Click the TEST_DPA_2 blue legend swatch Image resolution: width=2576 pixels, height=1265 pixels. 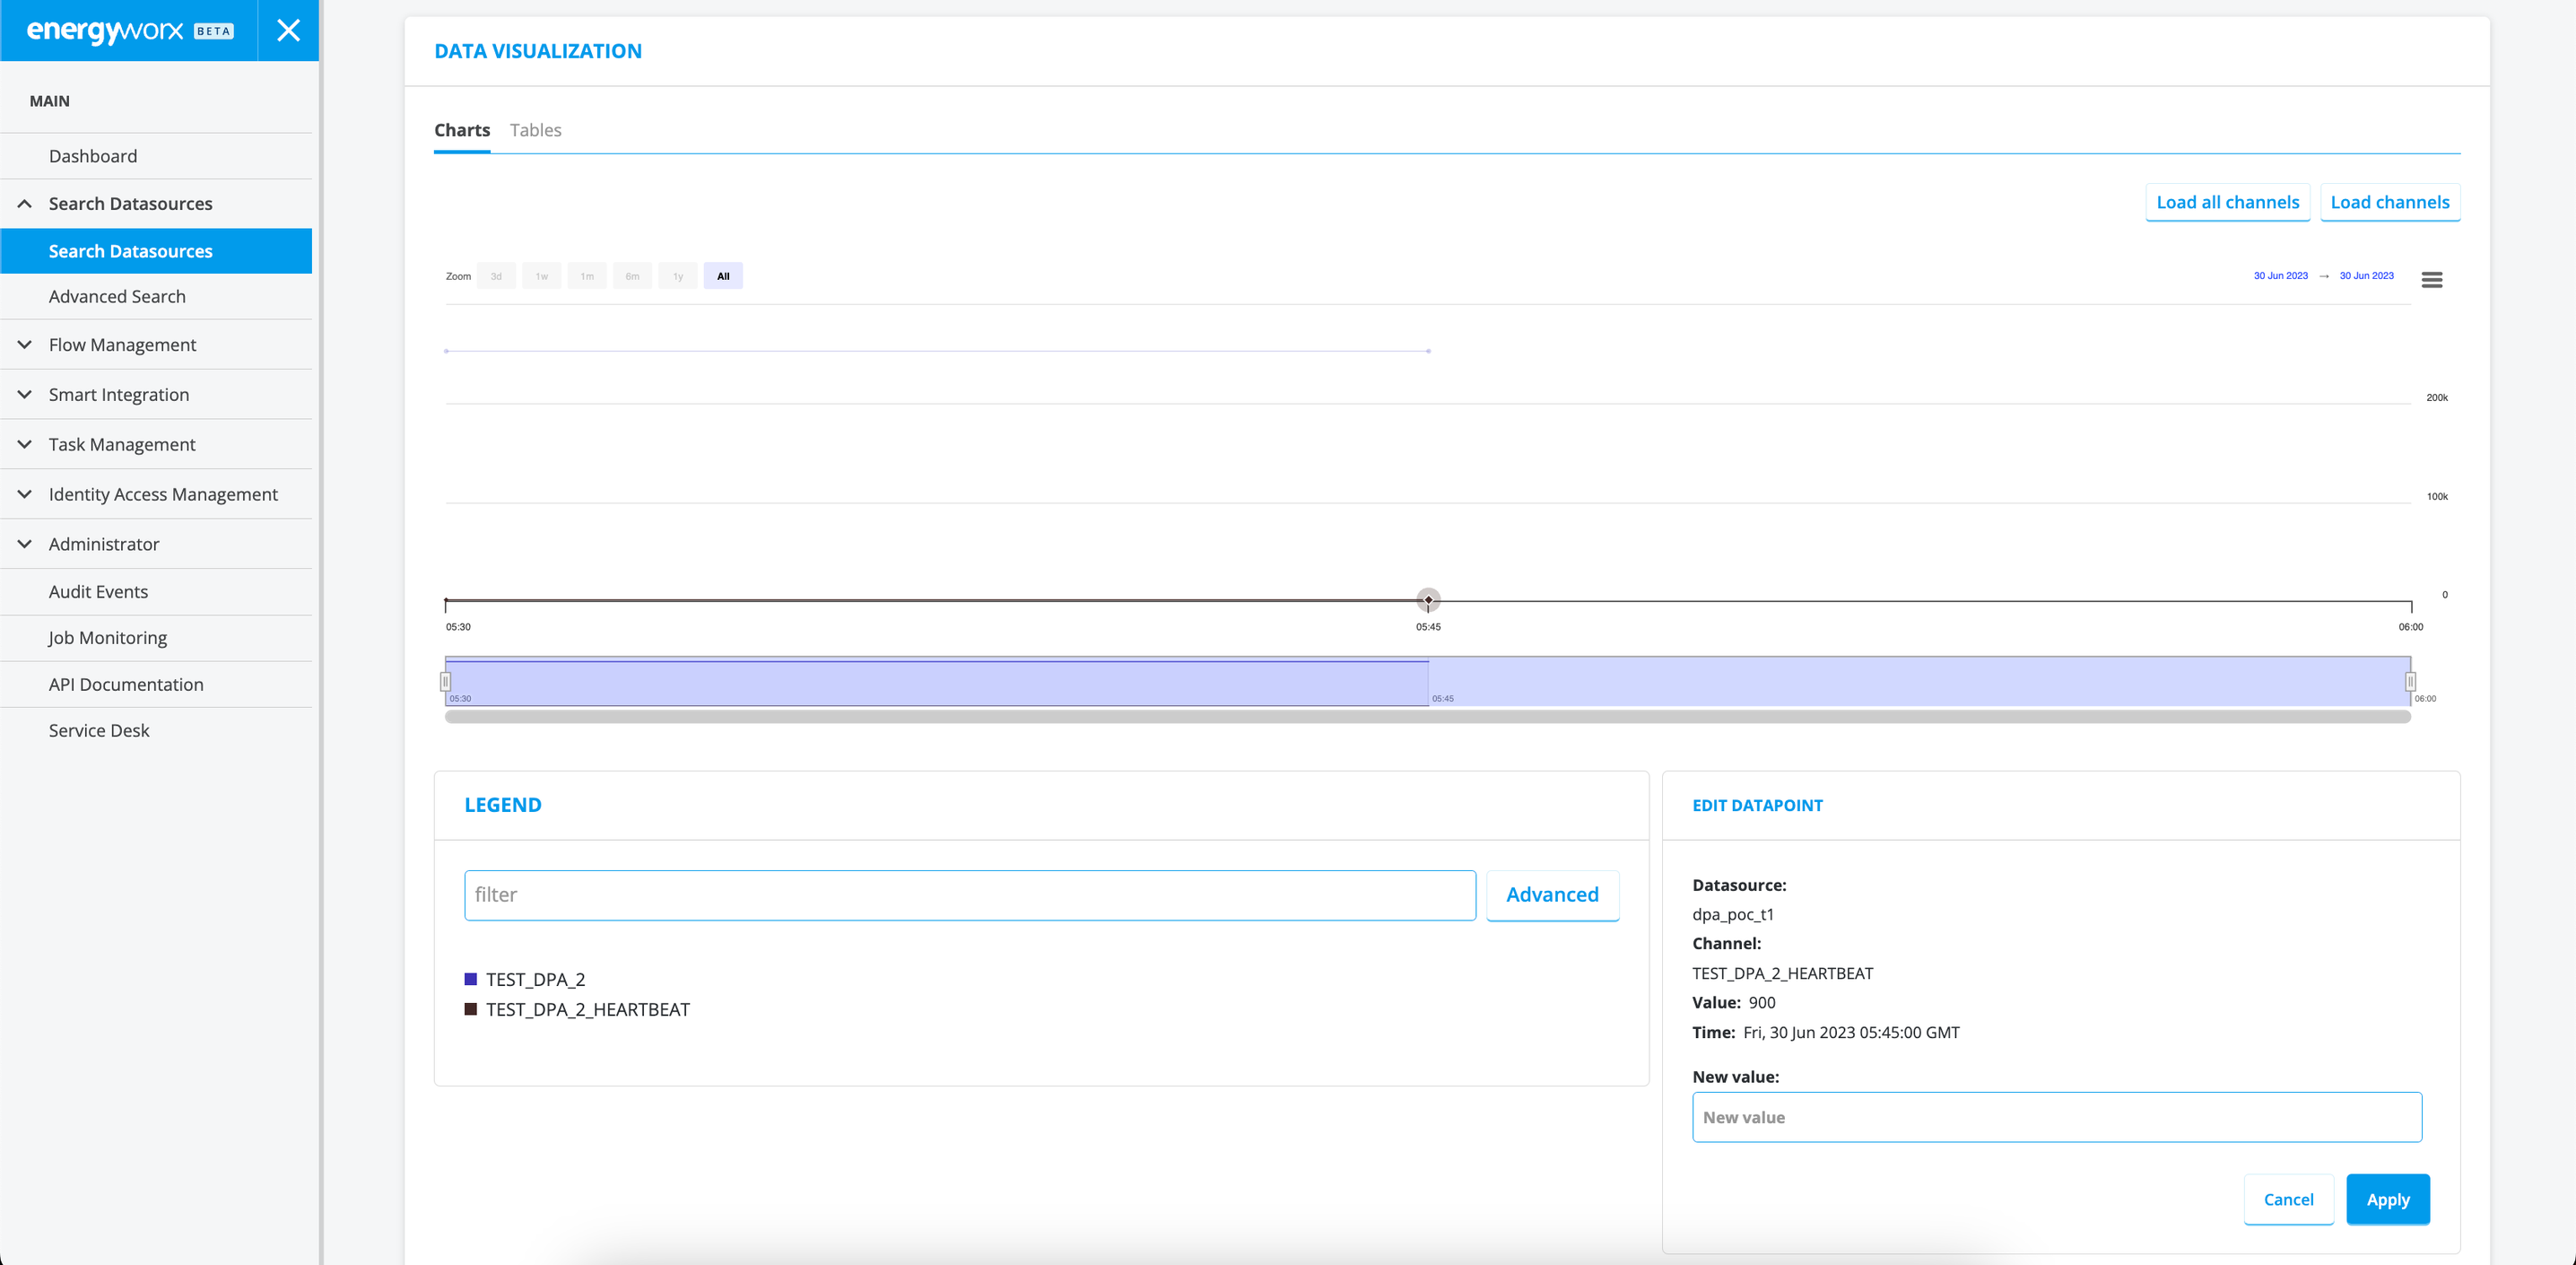[470, 979]
